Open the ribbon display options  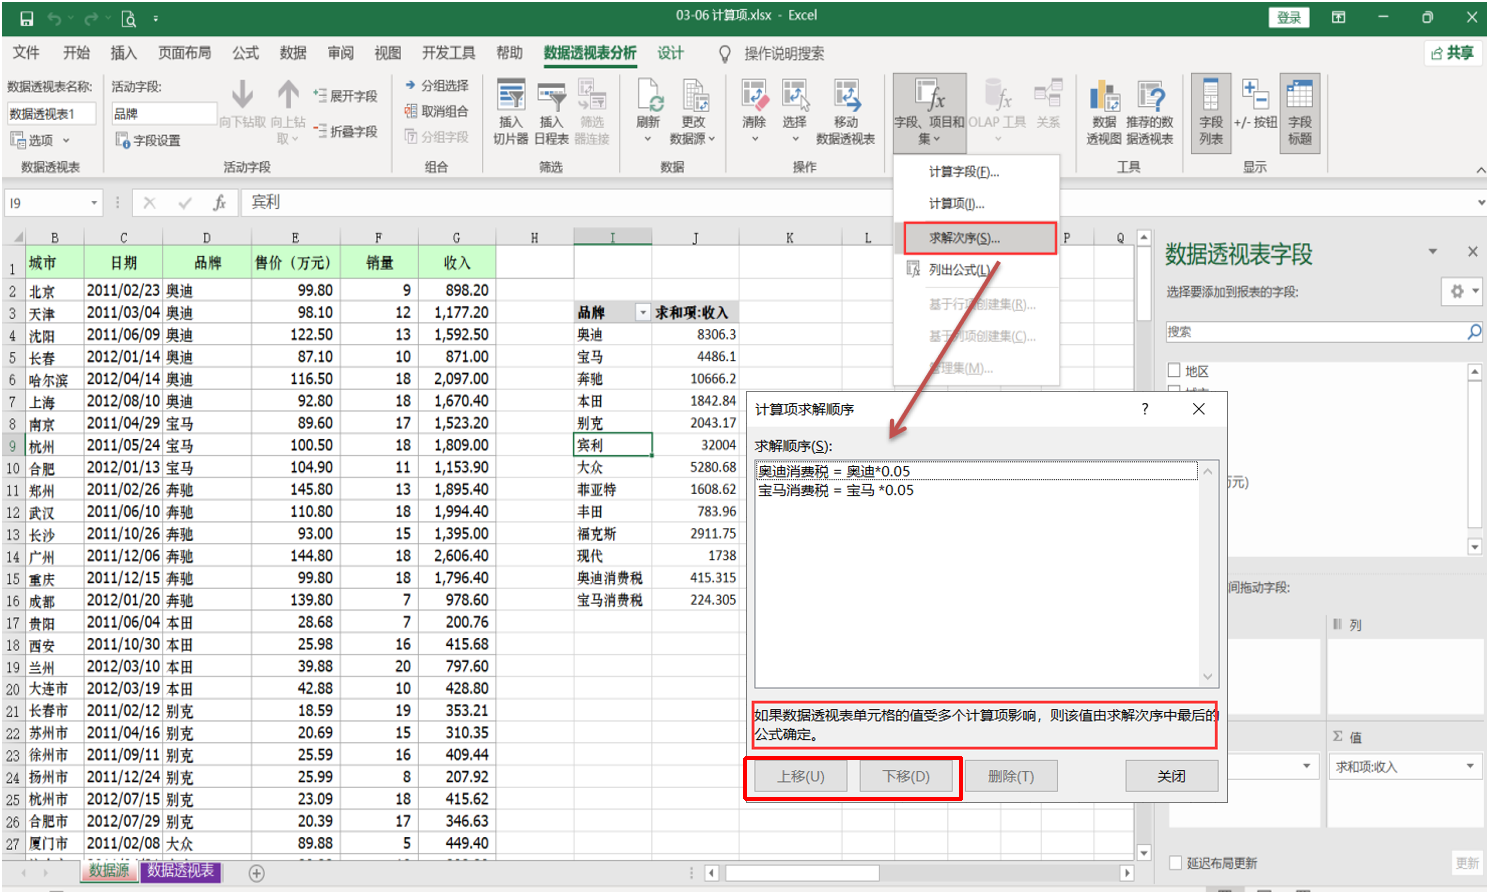[x=1338, y=18]
